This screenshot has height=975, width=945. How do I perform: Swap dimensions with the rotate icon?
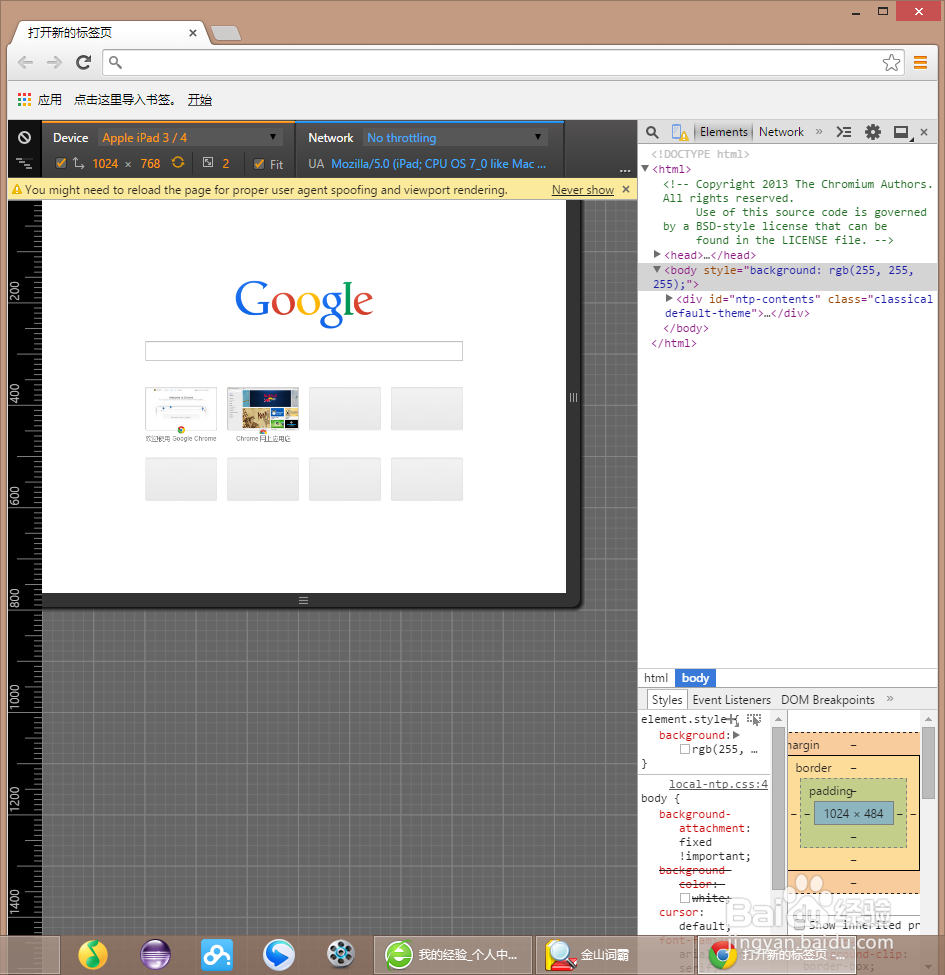(178, 163)
